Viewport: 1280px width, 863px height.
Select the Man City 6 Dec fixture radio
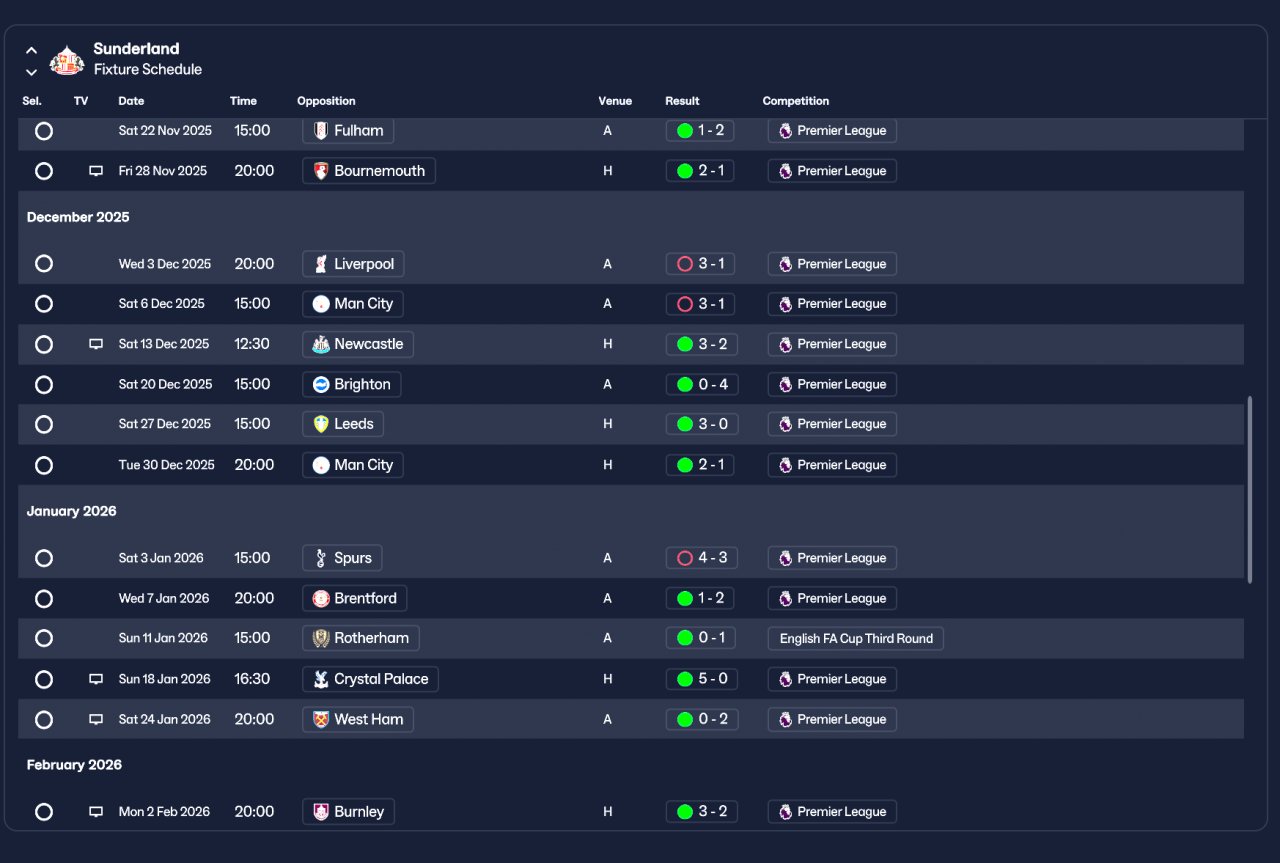(44, 304)
